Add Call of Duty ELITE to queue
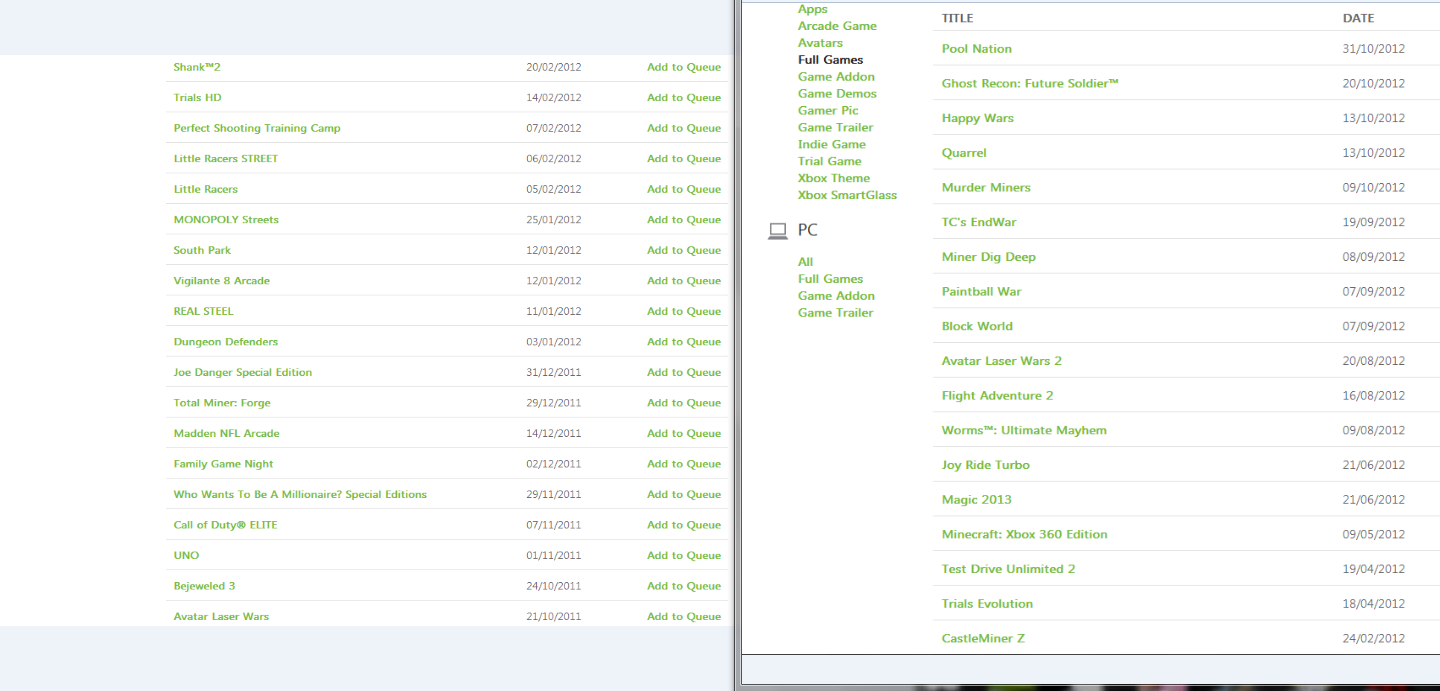 (x=684, y=525)
